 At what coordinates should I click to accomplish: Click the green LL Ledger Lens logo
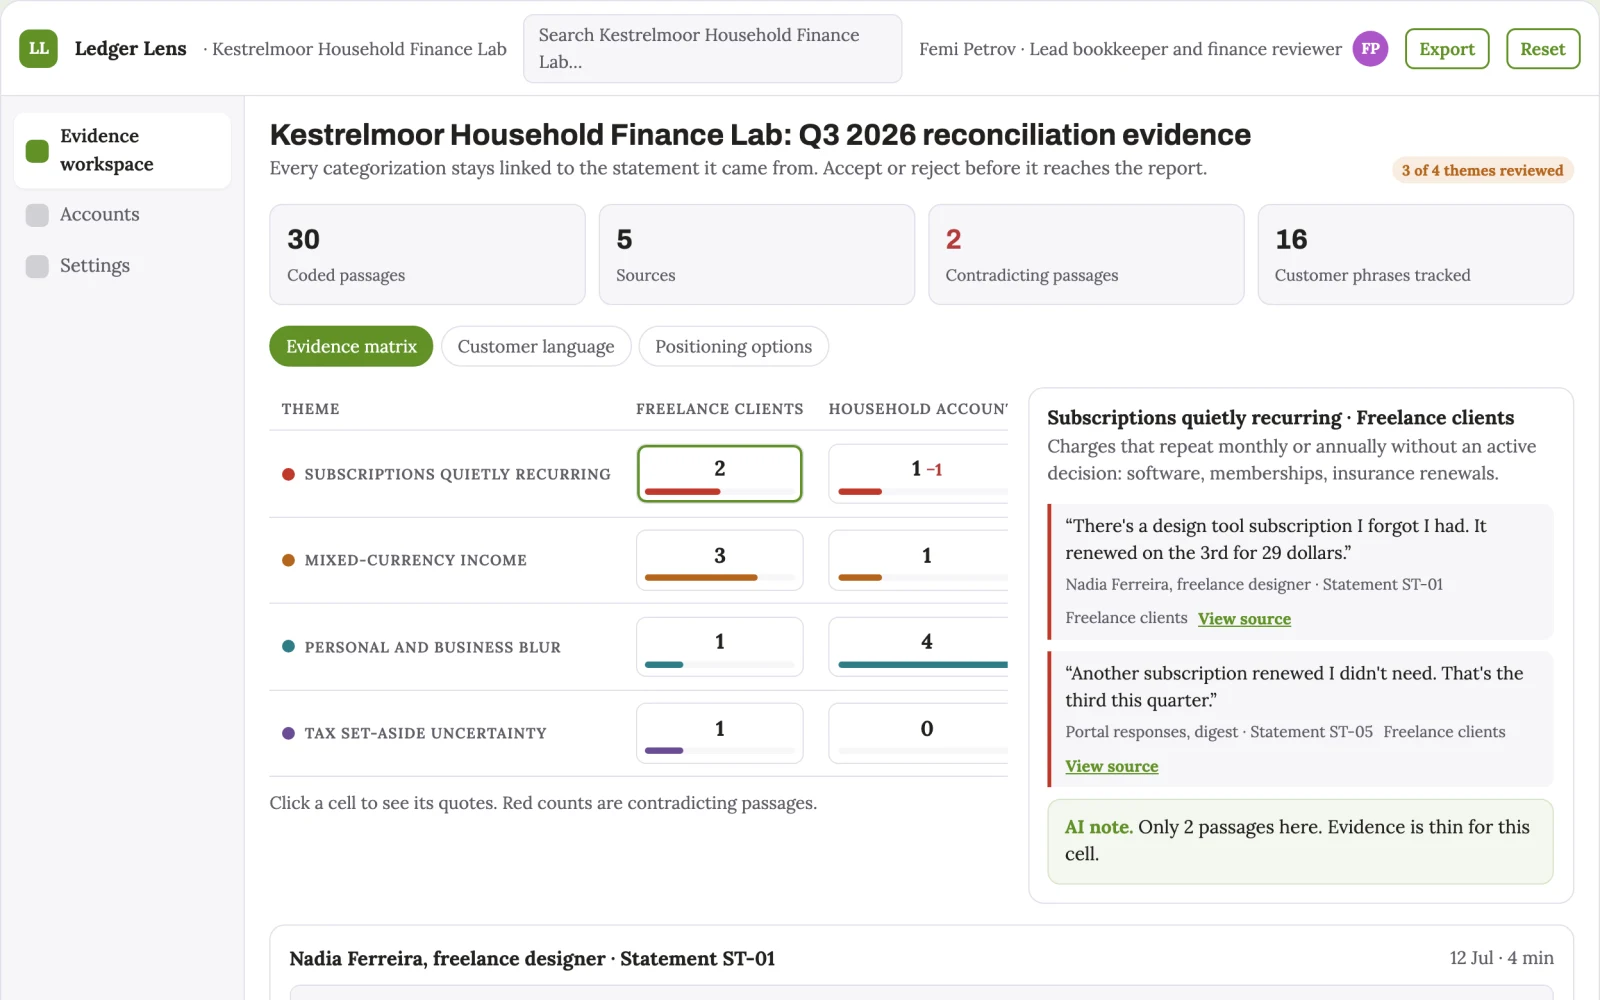click(38, 48)
